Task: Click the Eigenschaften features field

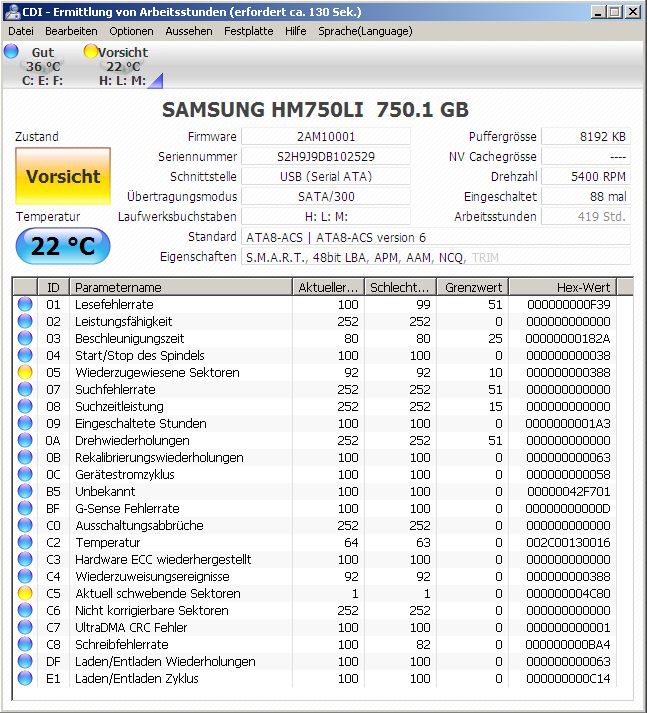Action: pos(436,257)
